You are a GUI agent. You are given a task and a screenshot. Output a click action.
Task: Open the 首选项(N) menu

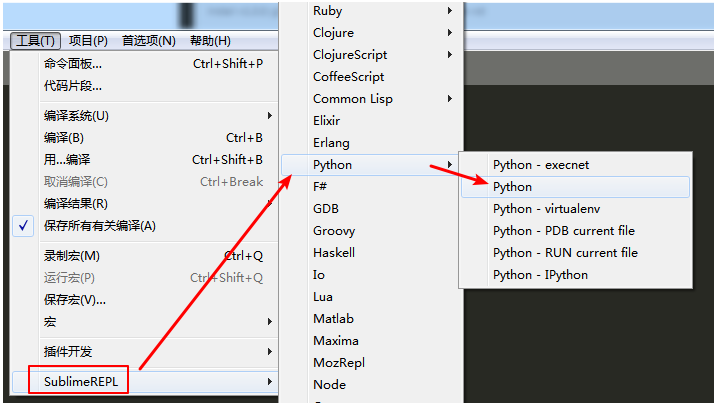148,41
